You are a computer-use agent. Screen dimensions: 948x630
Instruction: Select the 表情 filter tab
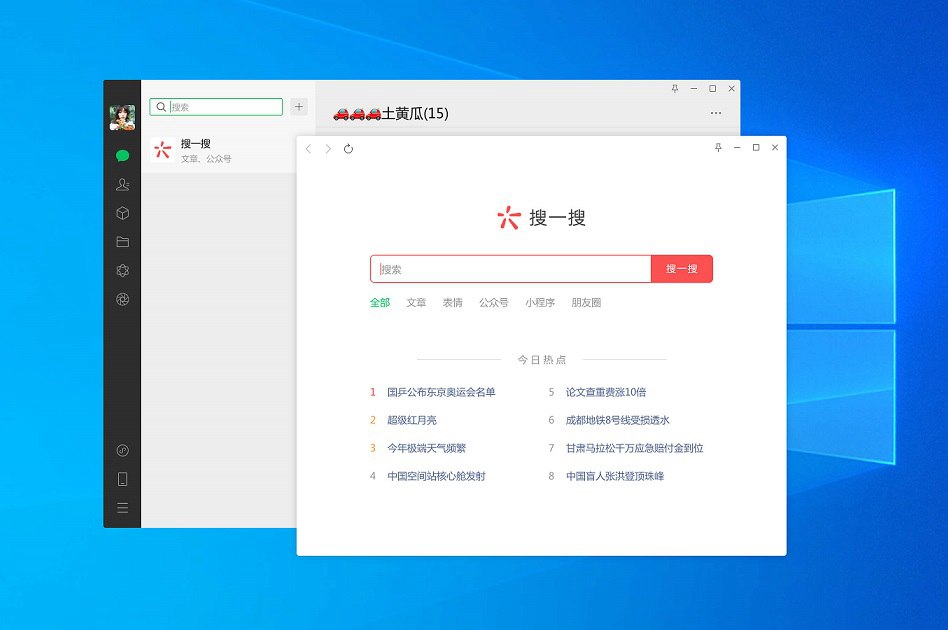click(453, 302)
